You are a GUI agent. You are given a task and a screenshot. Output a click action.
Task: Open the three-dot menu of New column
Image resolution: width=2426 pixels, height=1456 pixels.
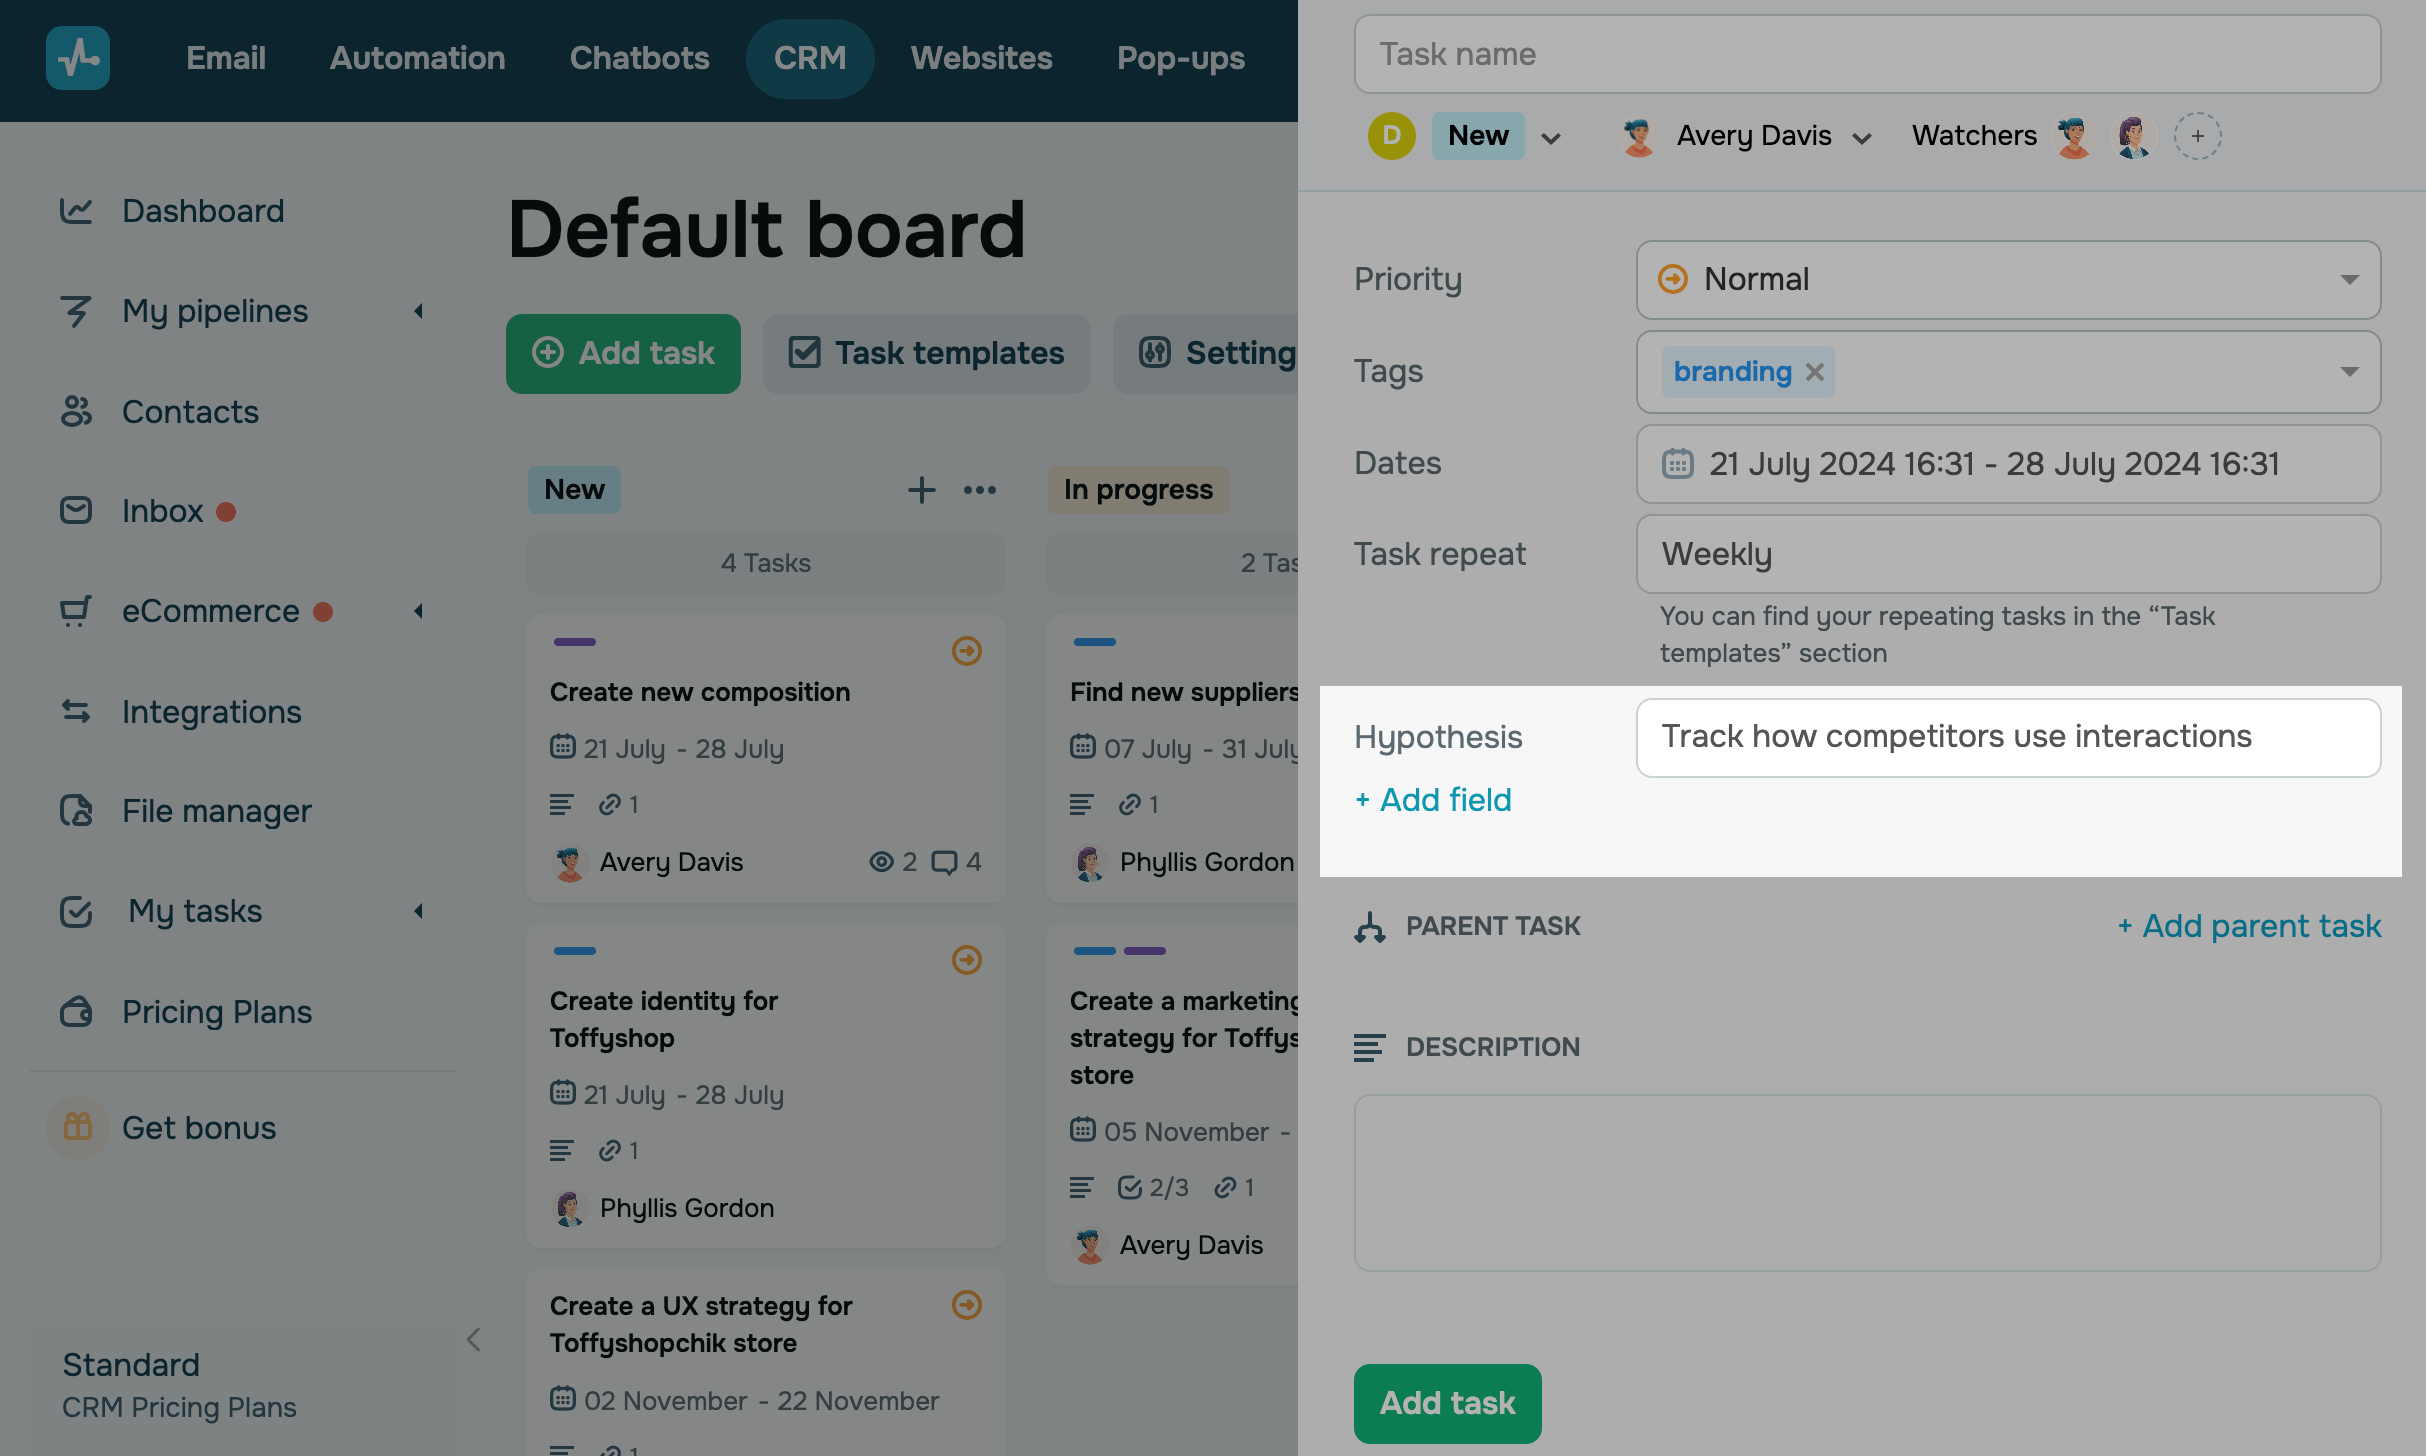[979, 490]
